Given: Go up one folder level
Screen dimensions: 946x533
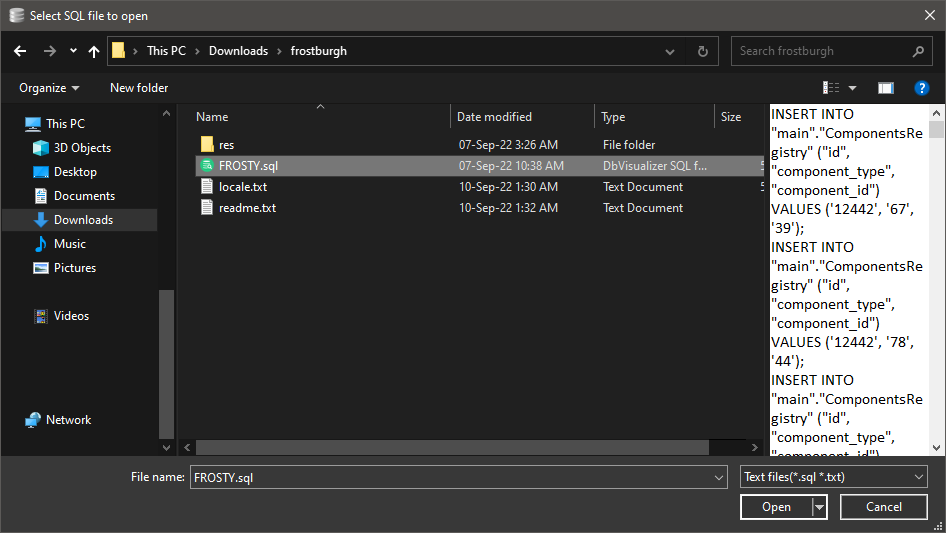Looking at the screenshot, I should (x=94, y=51).
